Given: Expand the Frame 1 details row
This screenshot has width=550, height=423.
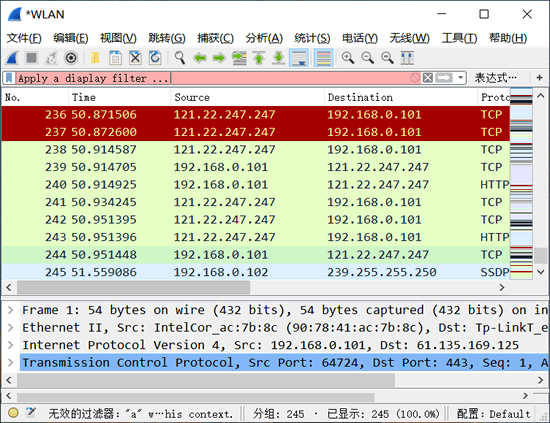Looking at the screenshot, I should tap(11, 310).
